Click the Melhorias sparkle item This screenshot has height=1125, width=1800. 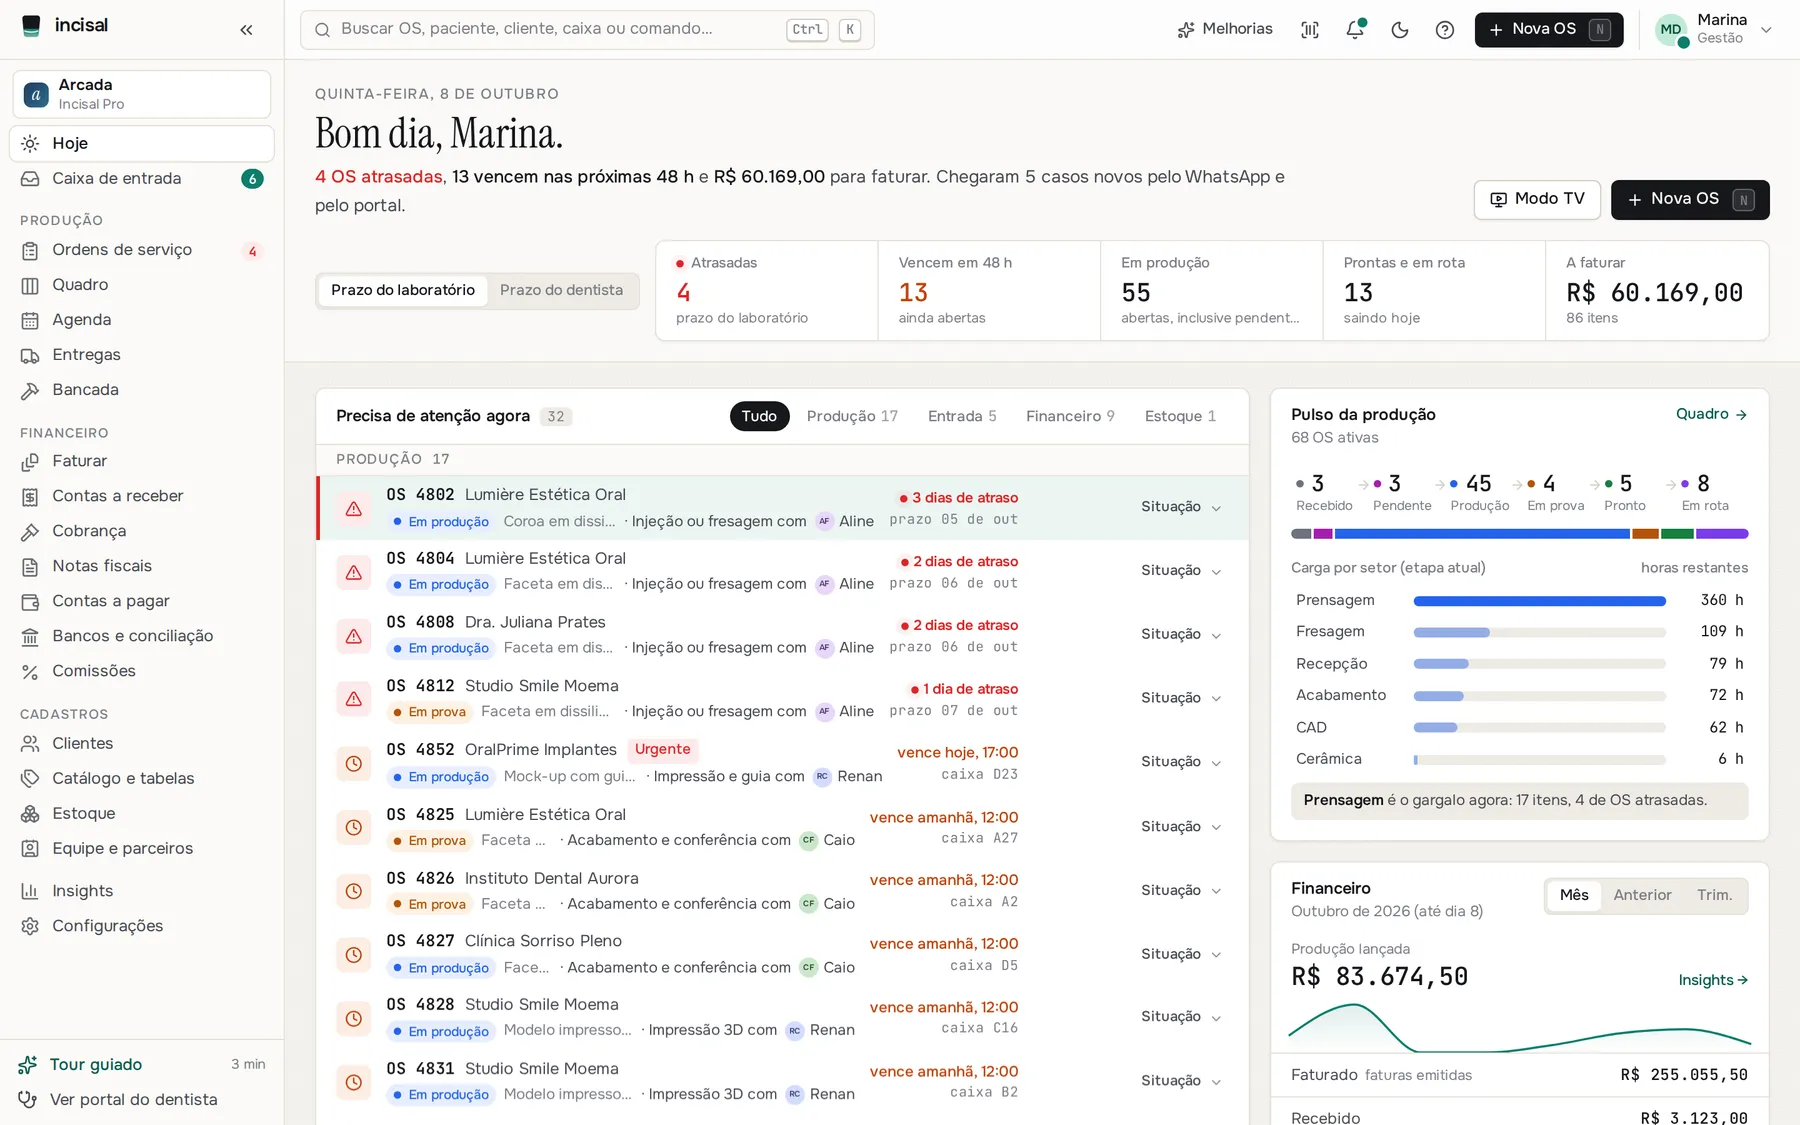(x=1225, y=29)
